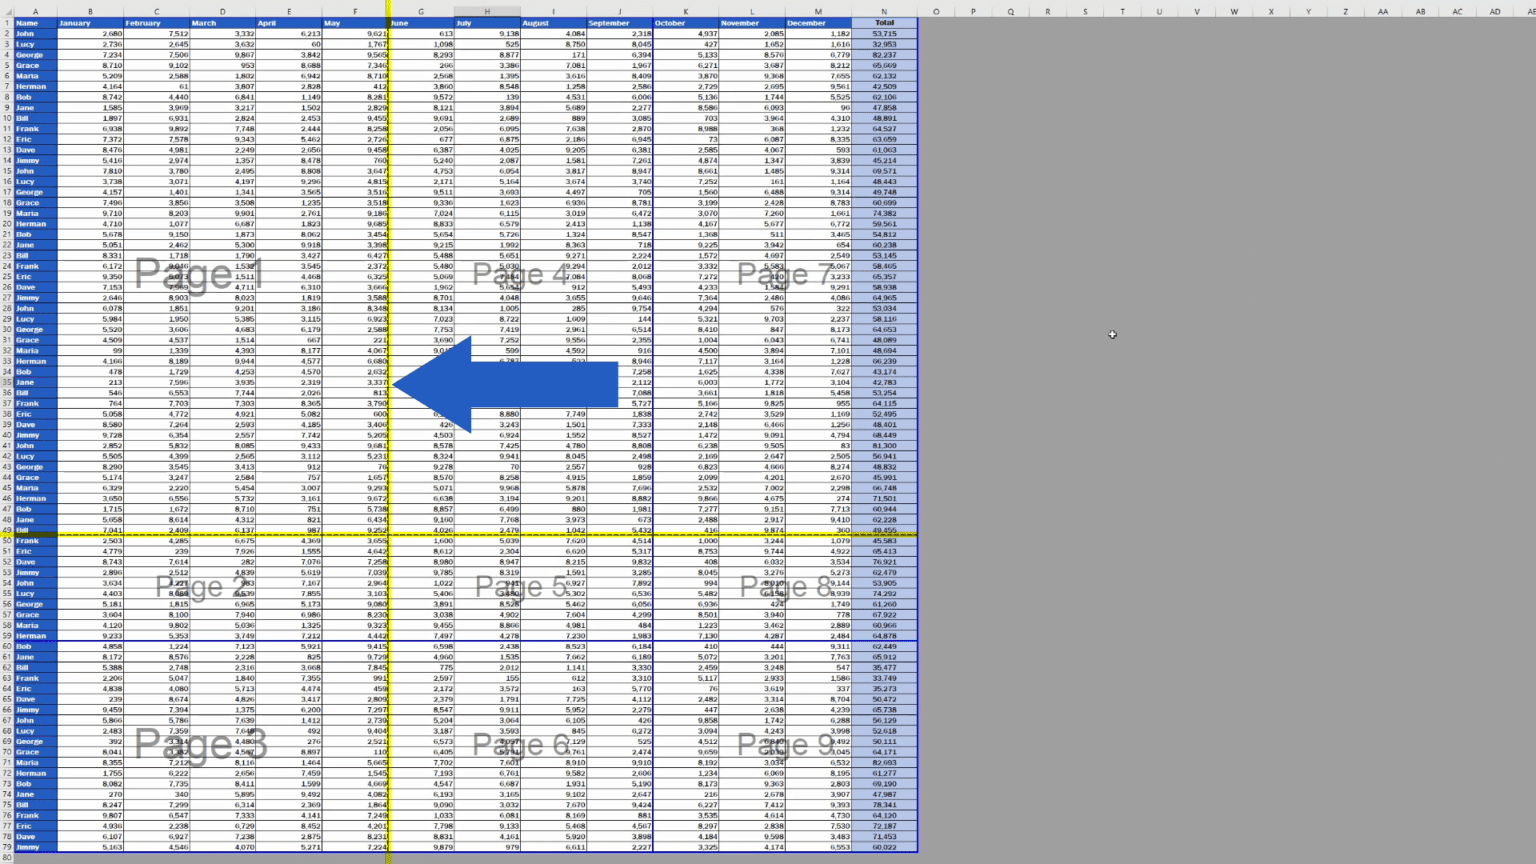This screenshot has height=864, width=1536.
Task: Select September value 6,184 in row 60
Action: click(x=619, y=646)
